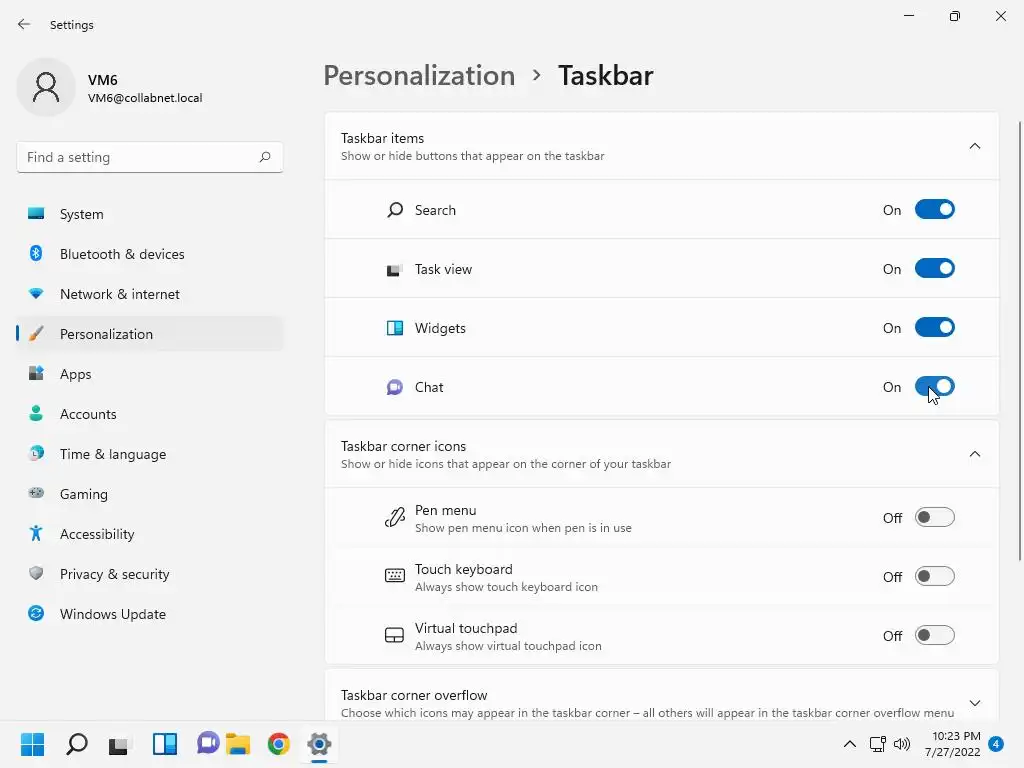Screen dimensions: 1024x768
Task: Click the Search row magnifier icon
Action: point(394,210)
